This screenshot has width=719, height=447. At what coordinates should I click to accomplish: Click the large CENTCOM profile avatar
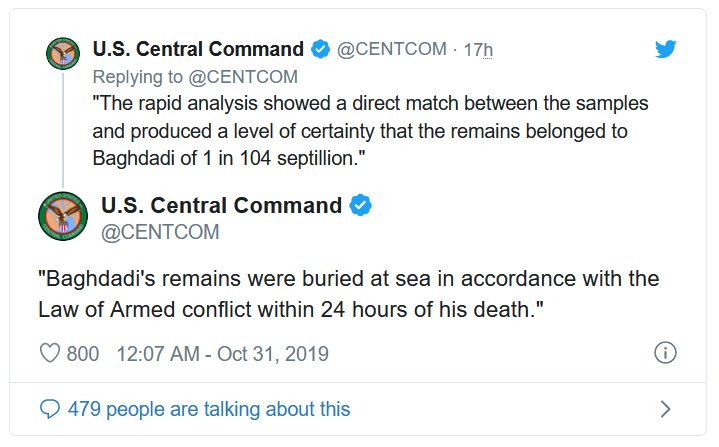[x=63, y=216]
